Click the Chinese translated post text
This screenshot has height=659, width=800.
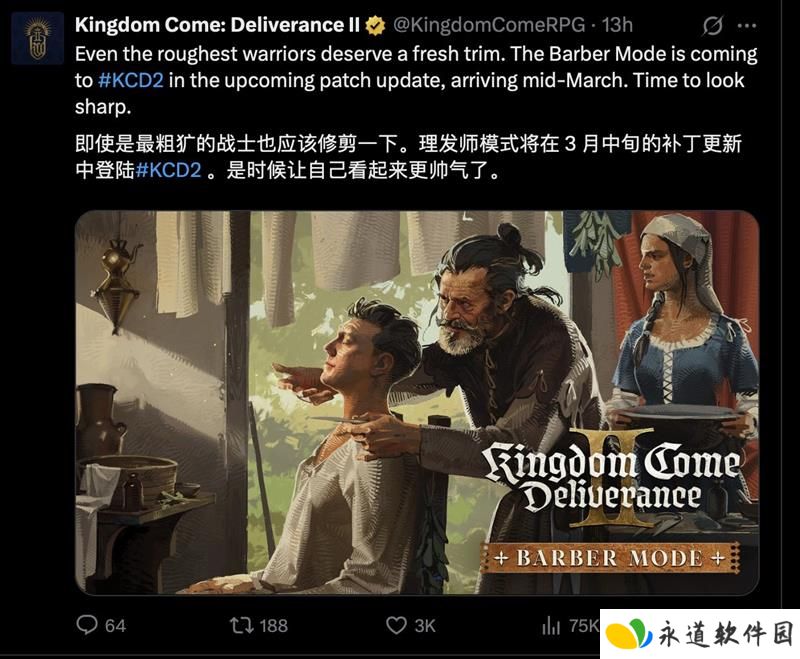(x=408, y=157)
